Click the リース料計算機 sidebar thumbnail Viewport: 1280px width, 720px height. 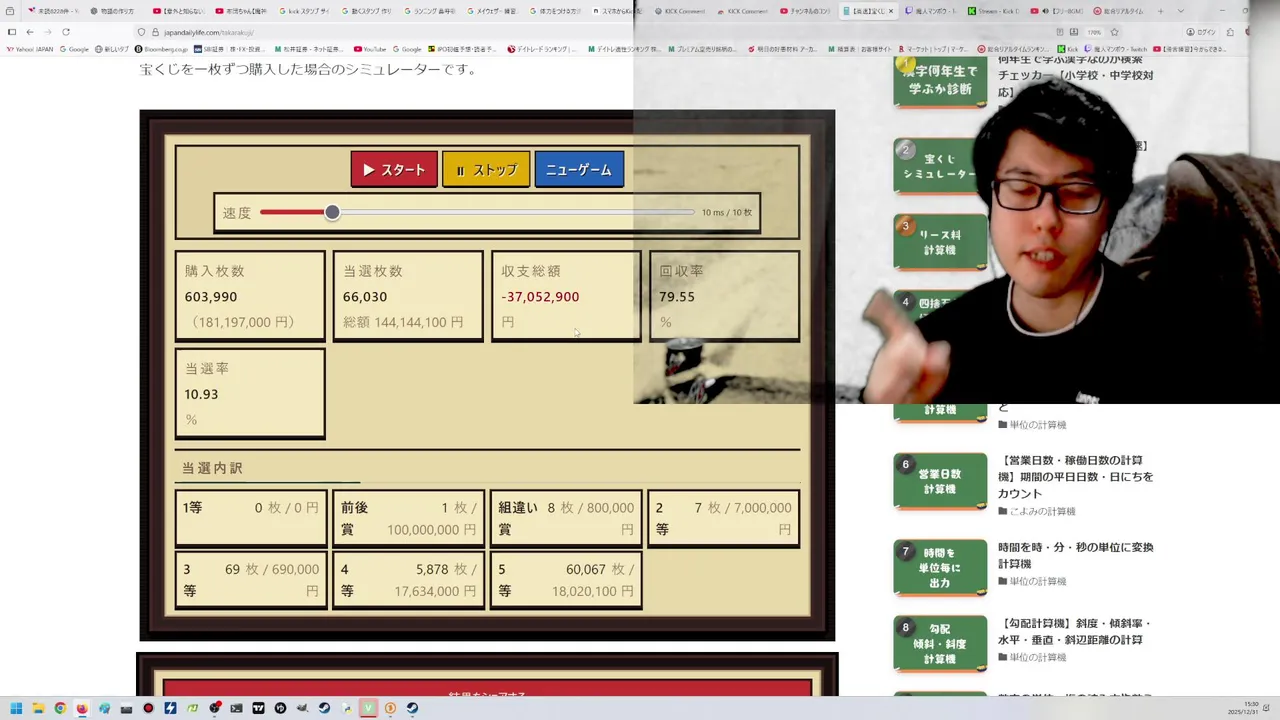[938, 241]
